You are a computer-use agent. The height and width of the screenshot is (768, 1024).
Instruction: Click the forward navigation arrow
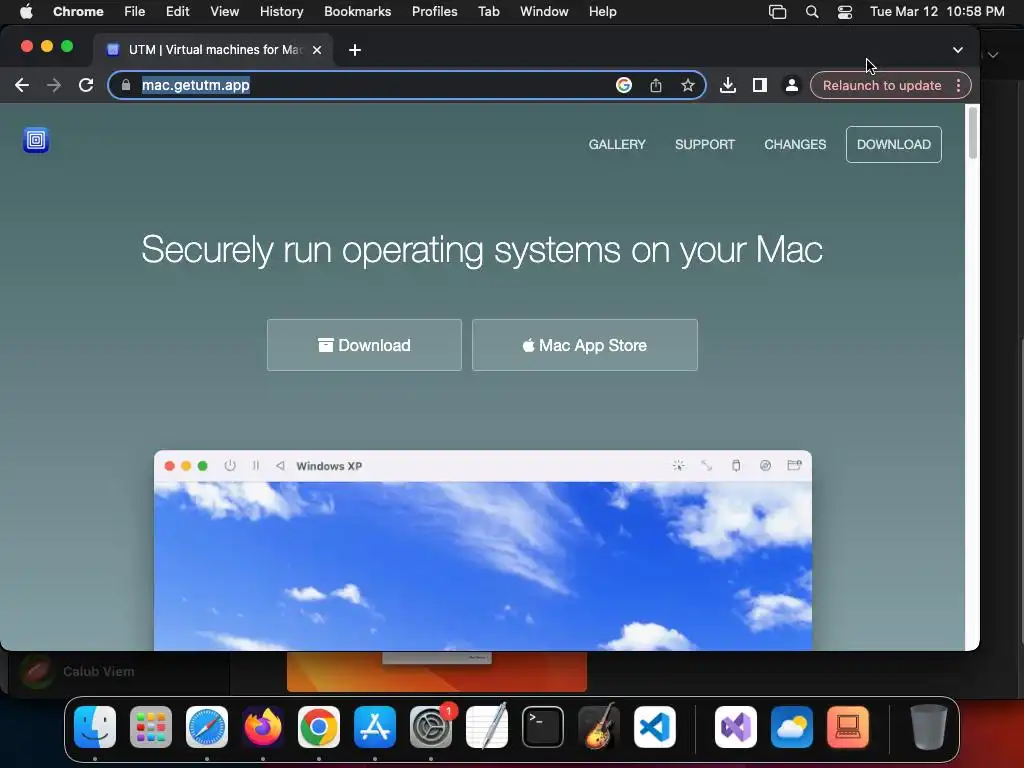click(x=54, y=86)
